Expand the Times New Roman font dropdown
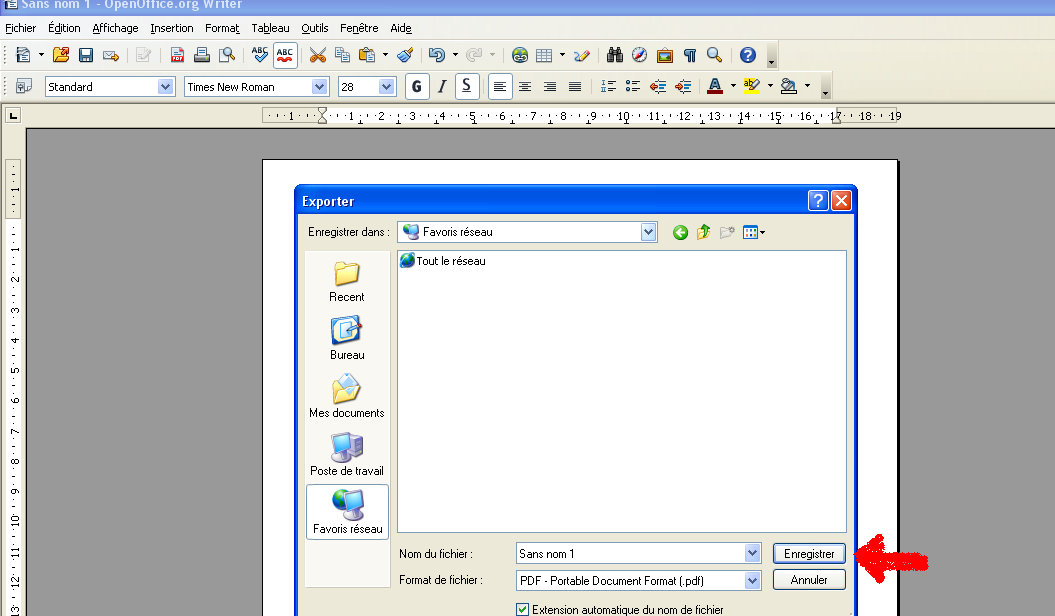 point(320,87)
